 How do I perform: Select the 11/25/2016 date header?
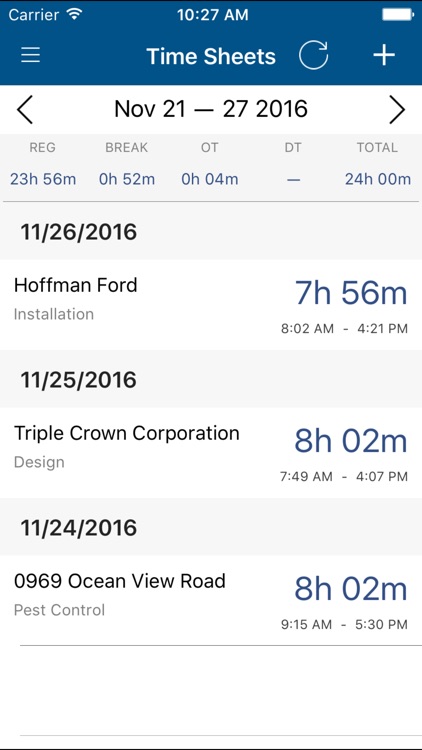pos(211,379)
